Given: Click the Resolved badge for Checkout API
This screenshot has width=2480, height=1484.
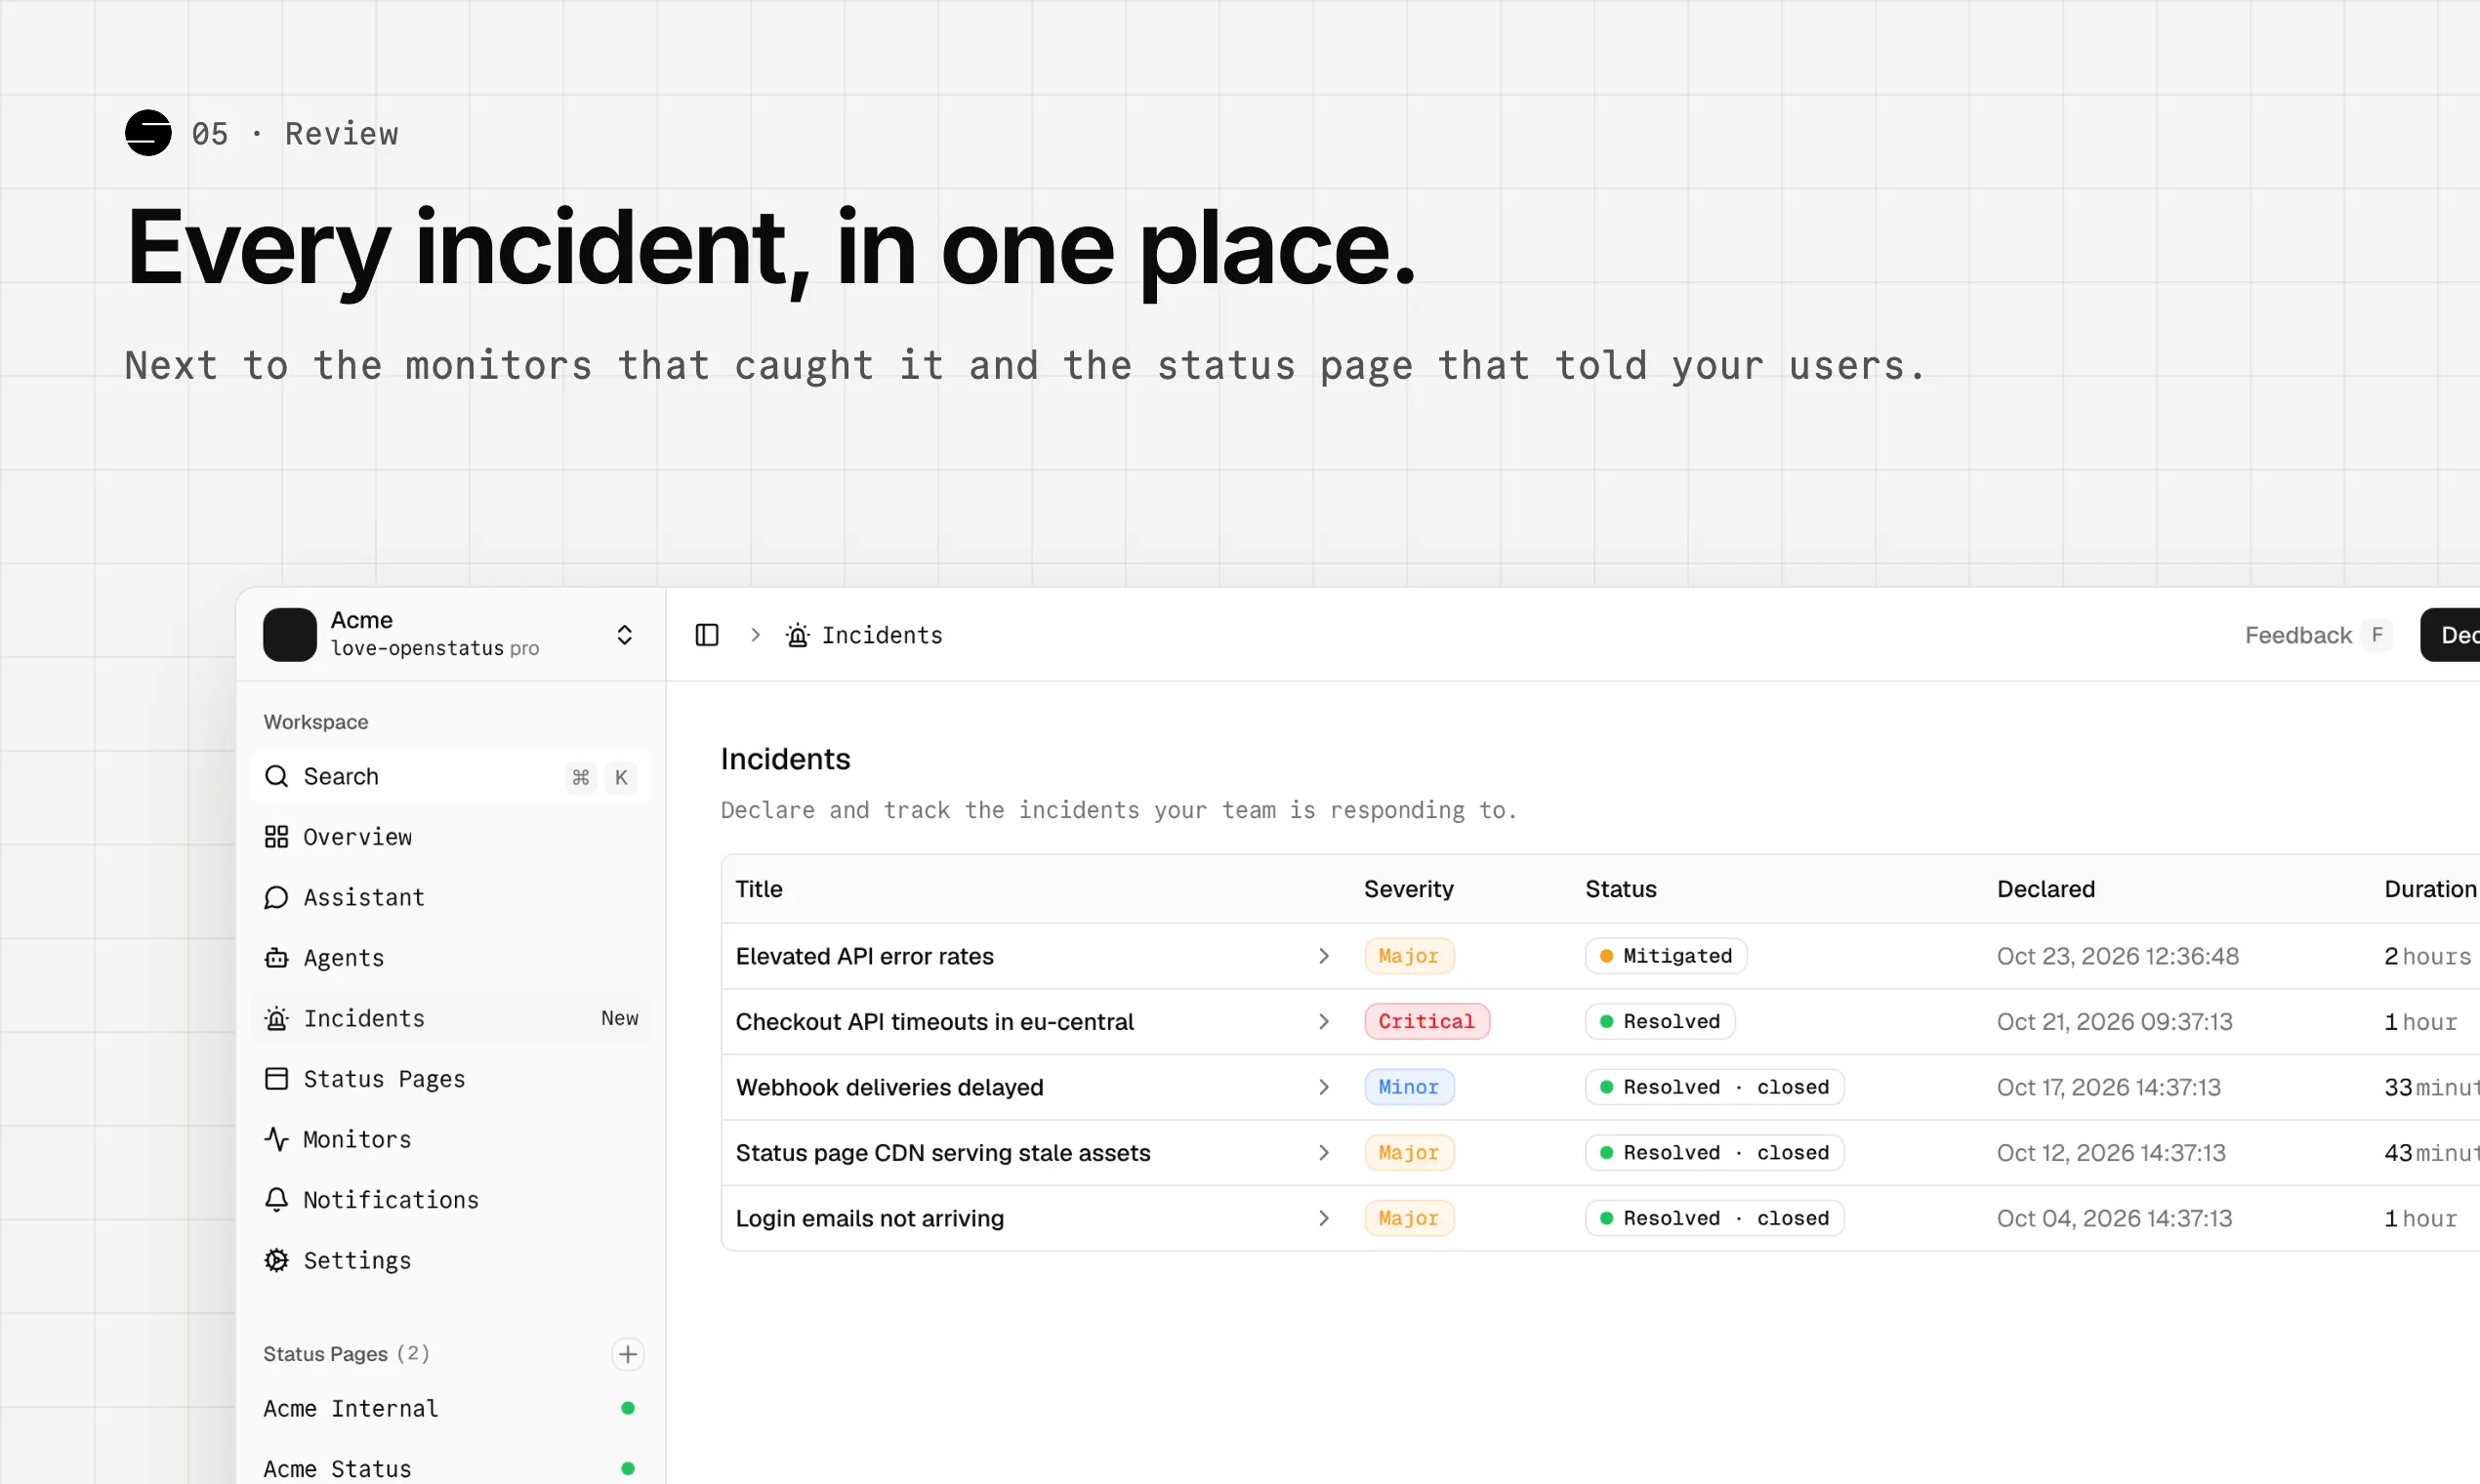Looking at the screenshot, I should 1660,1021.
